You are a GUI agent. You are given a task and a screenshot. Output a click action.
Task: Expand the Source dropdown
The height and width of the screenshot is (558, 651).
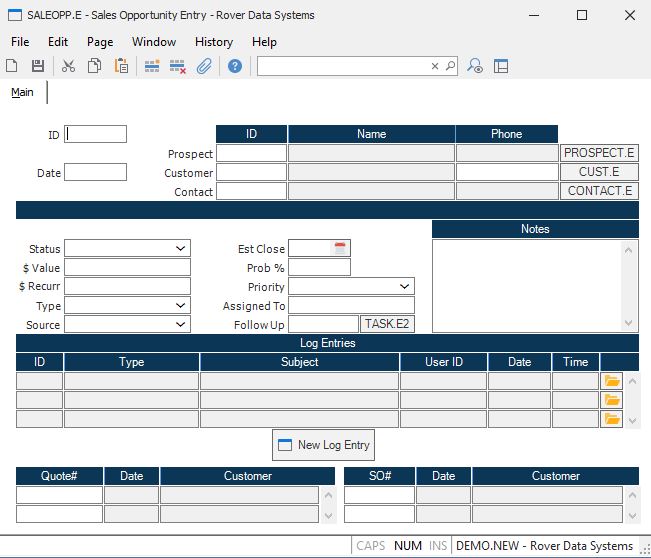[181, 325]
